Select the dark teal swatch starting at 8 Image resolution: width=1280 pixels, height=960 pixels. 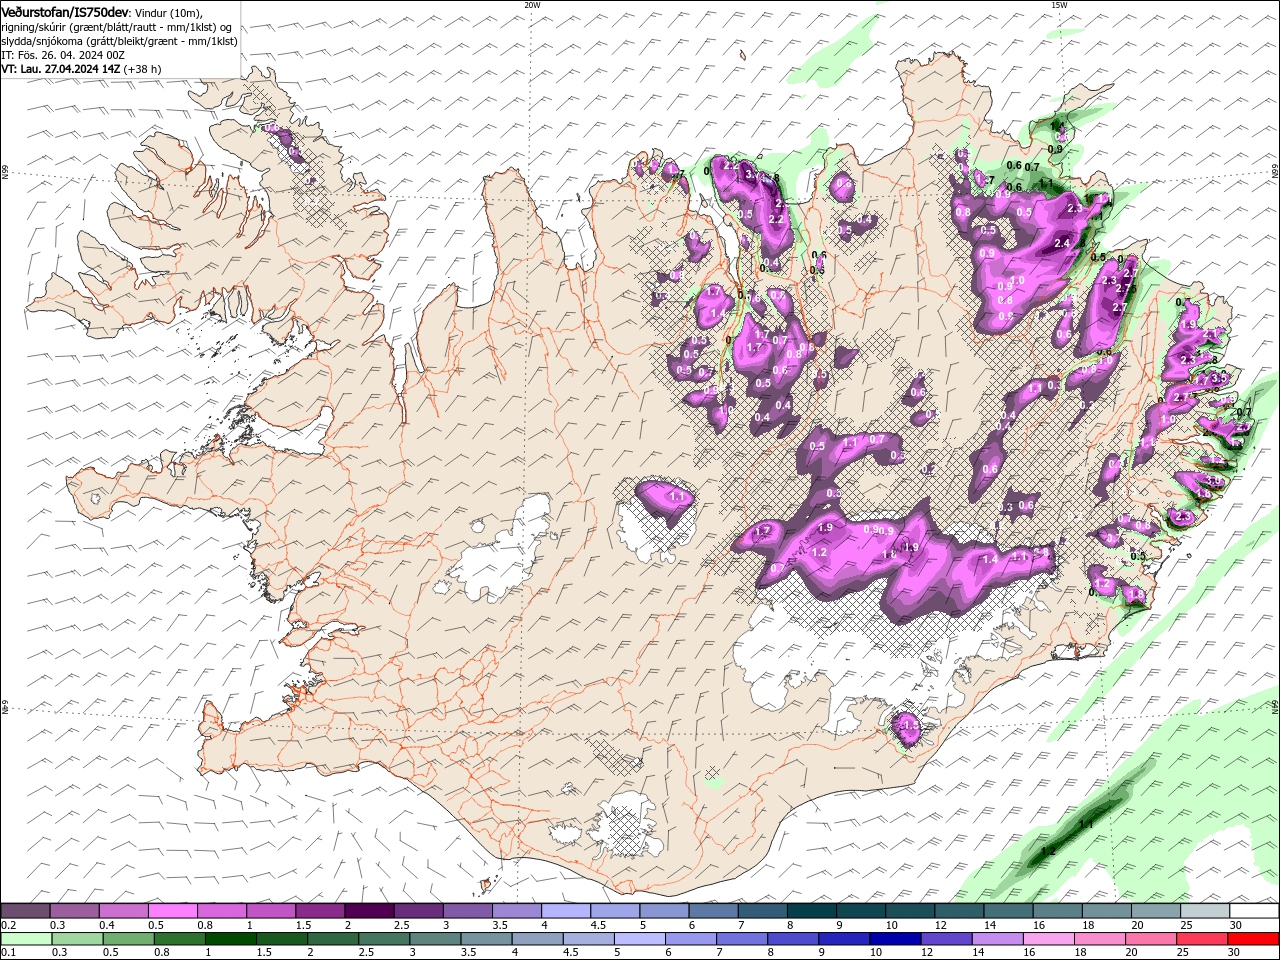(811, 911)
